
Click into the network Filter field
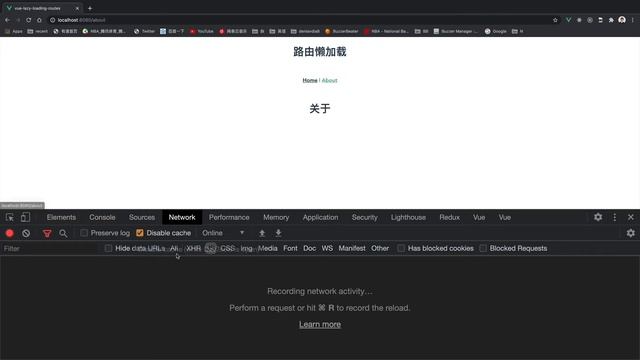tap(50, 249)
